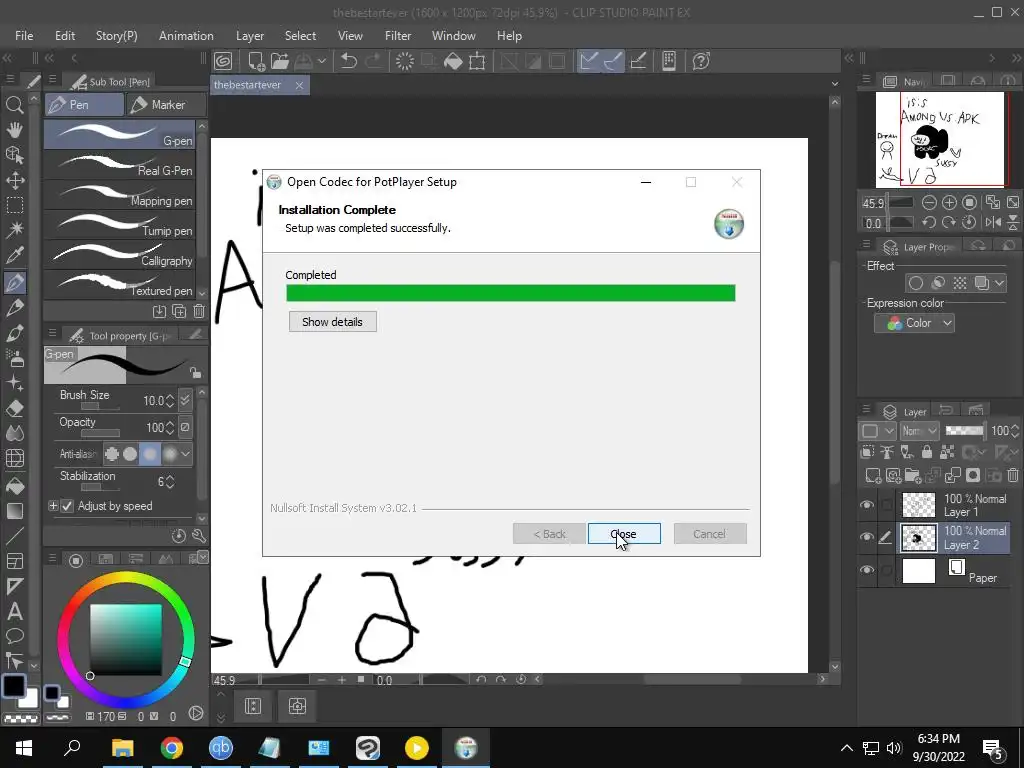Toggle Adjust by speed checkbox

click(67, 506)
